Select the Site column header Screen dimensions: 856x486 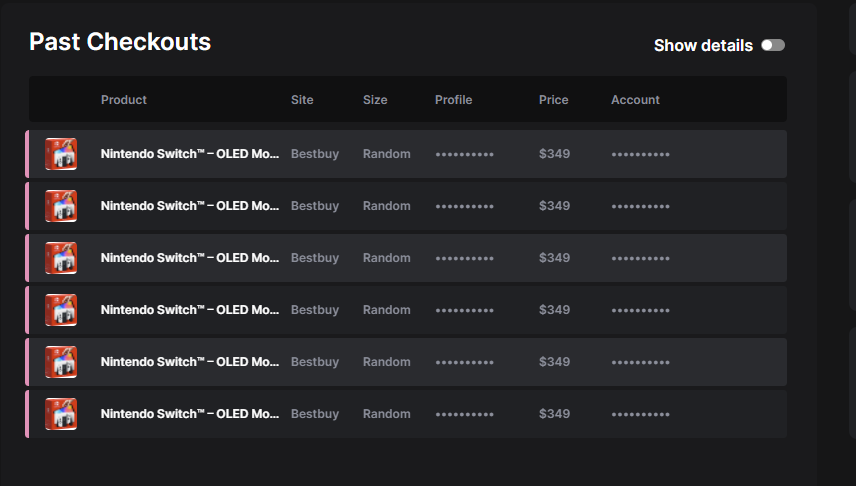302,100
